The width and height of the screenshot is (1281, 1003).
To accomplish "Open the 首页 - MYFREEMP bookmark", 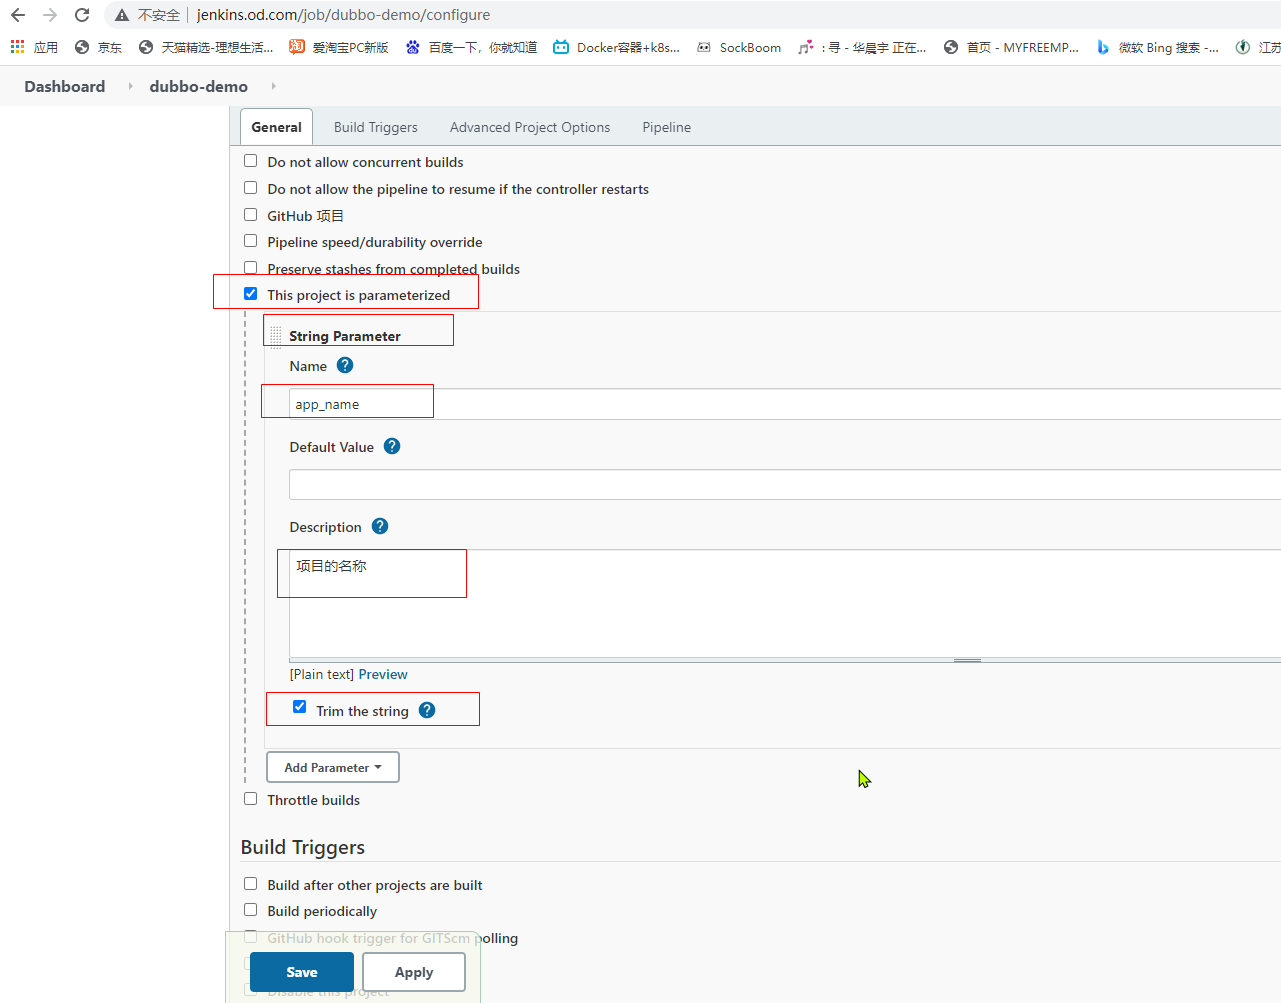I will pyautogui.click(x=1011, y=47).
